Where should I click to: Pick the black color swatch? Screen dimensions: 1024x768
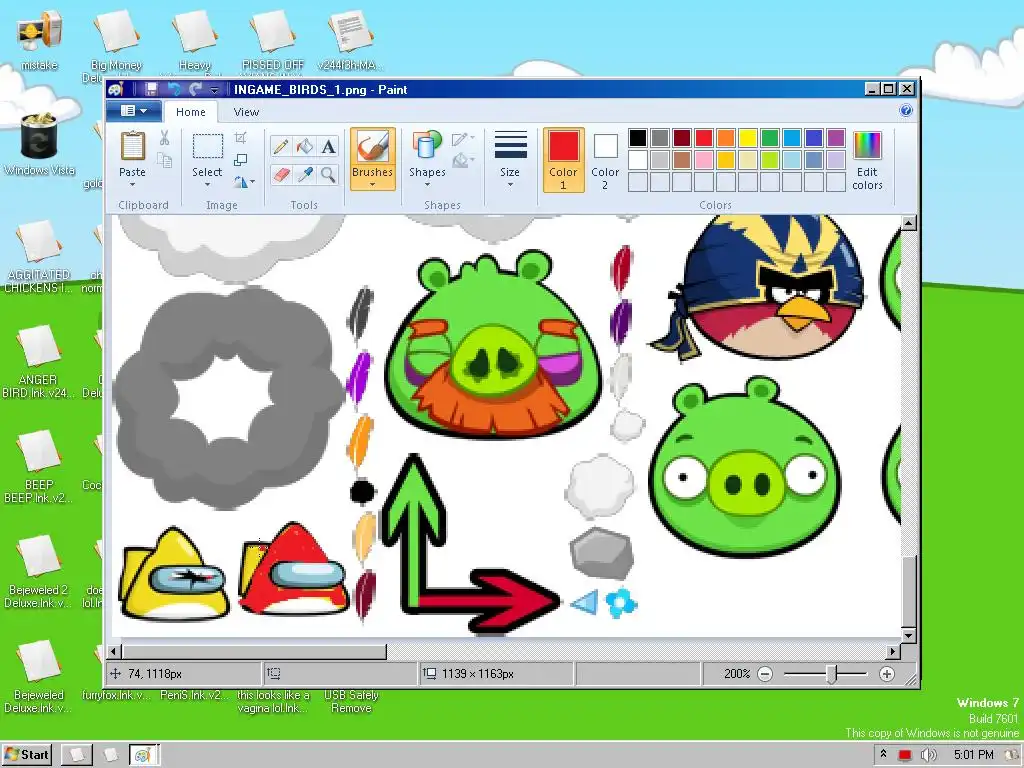638,138
